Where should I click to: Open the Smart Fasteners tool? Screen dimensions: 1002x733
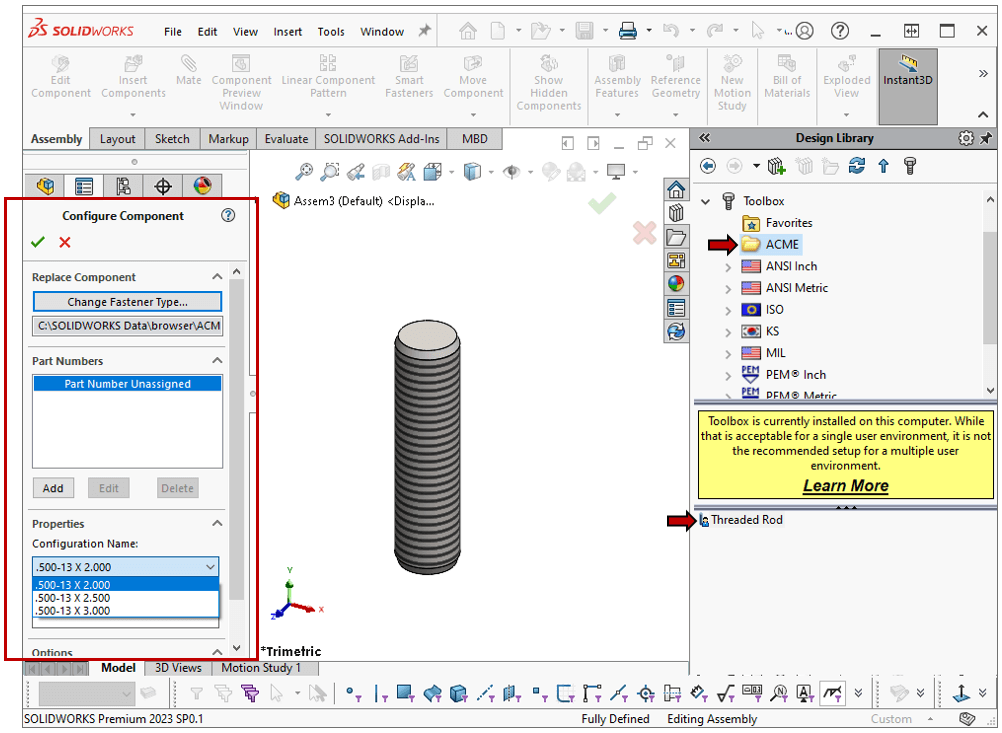tap(409, 75)
